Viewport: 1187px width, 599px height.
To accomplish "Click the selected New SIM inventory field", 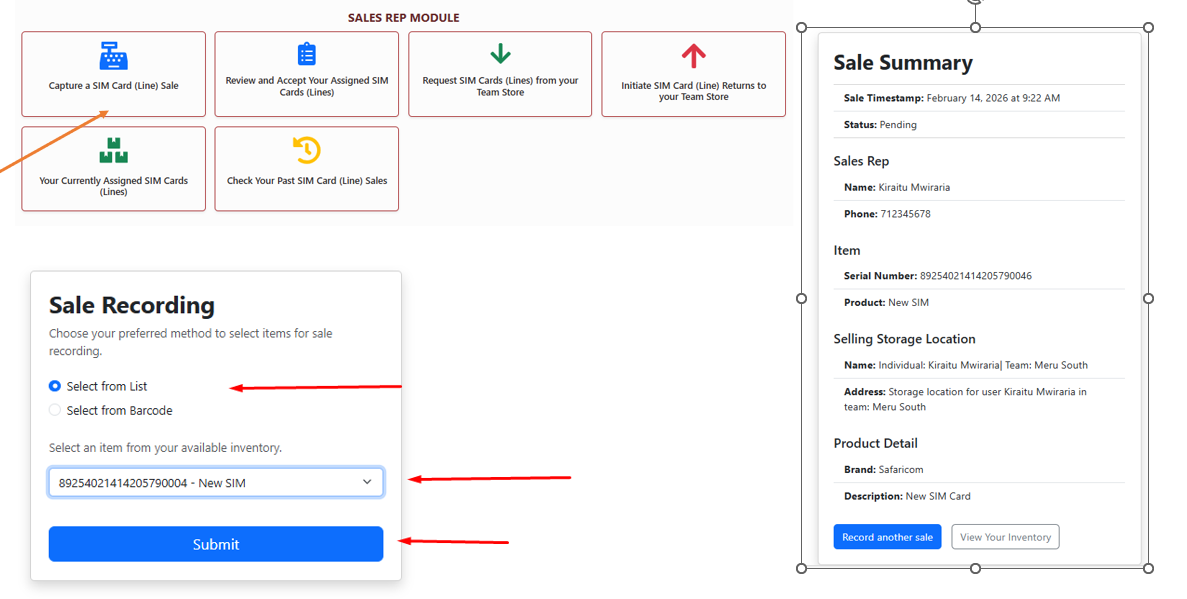I will [216, 481].
